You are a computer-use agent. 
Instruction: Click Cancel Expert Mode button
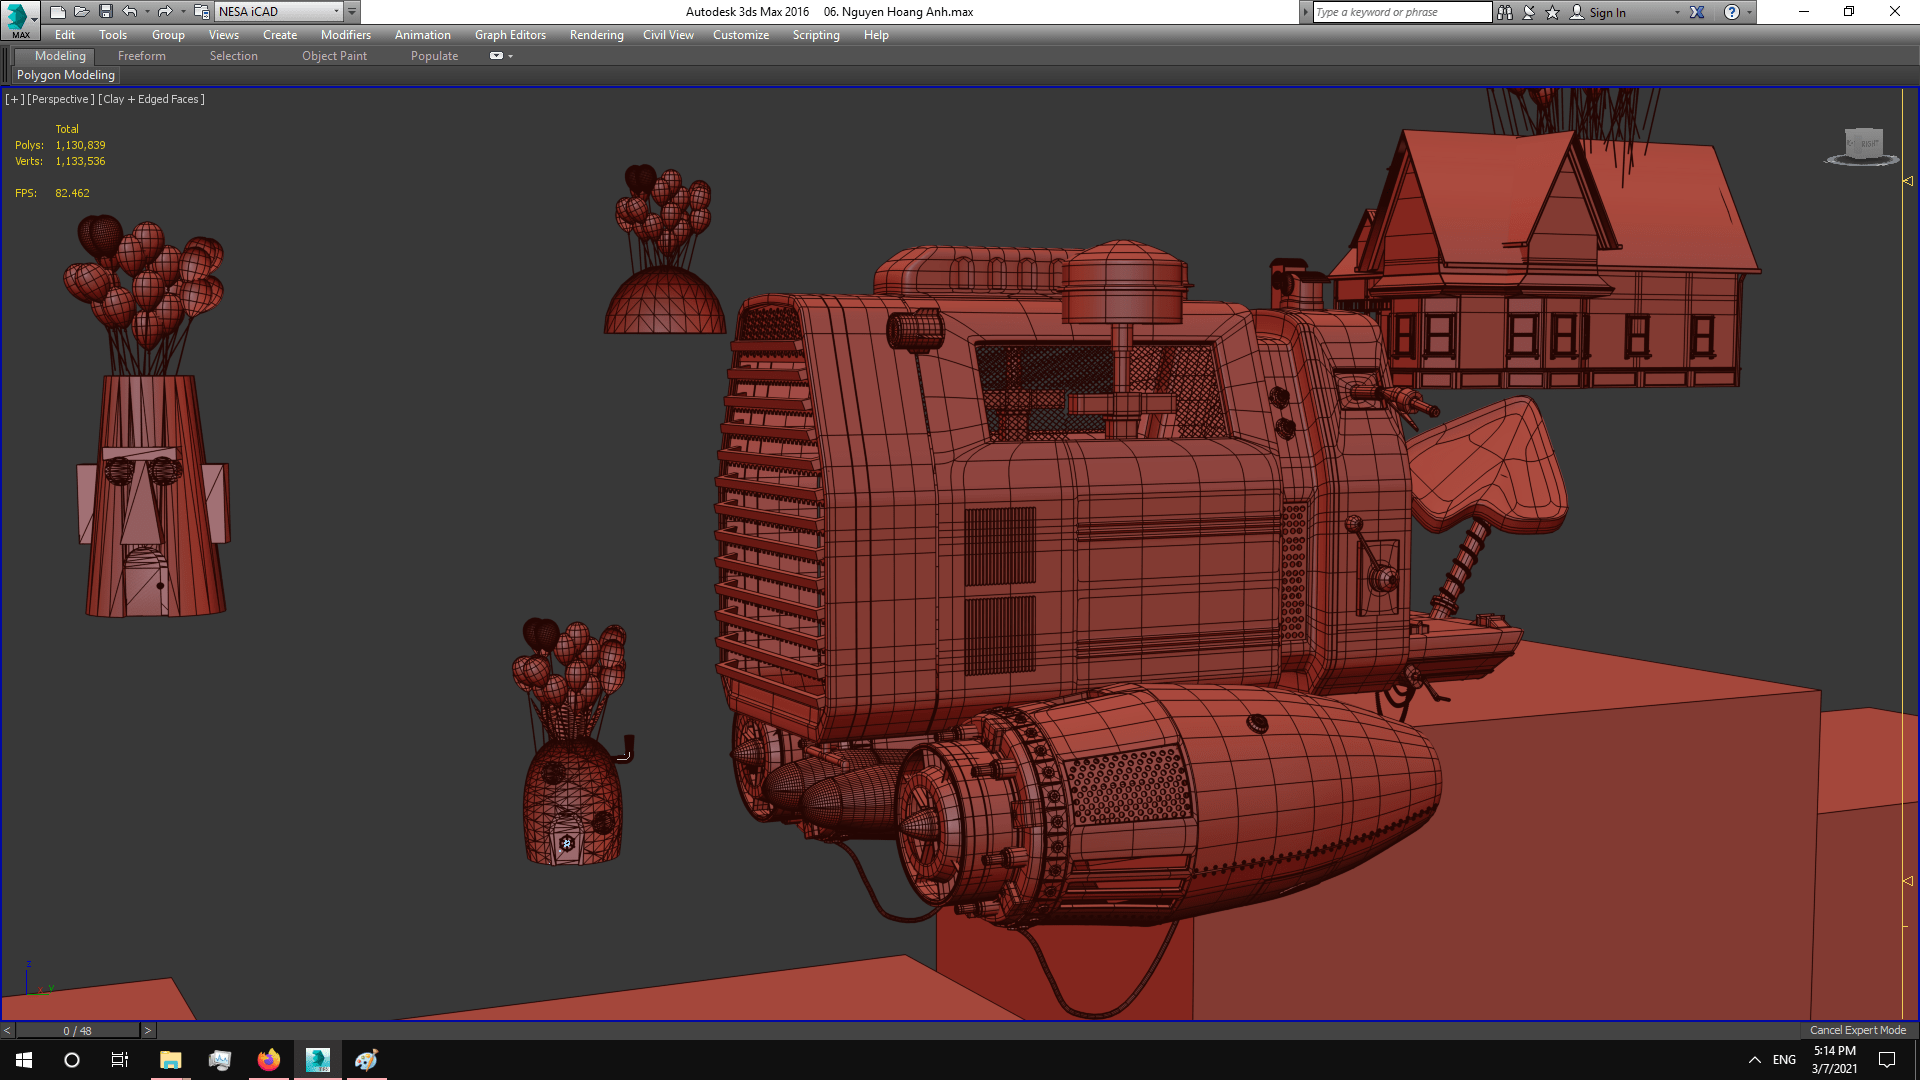point(1857,1030)
